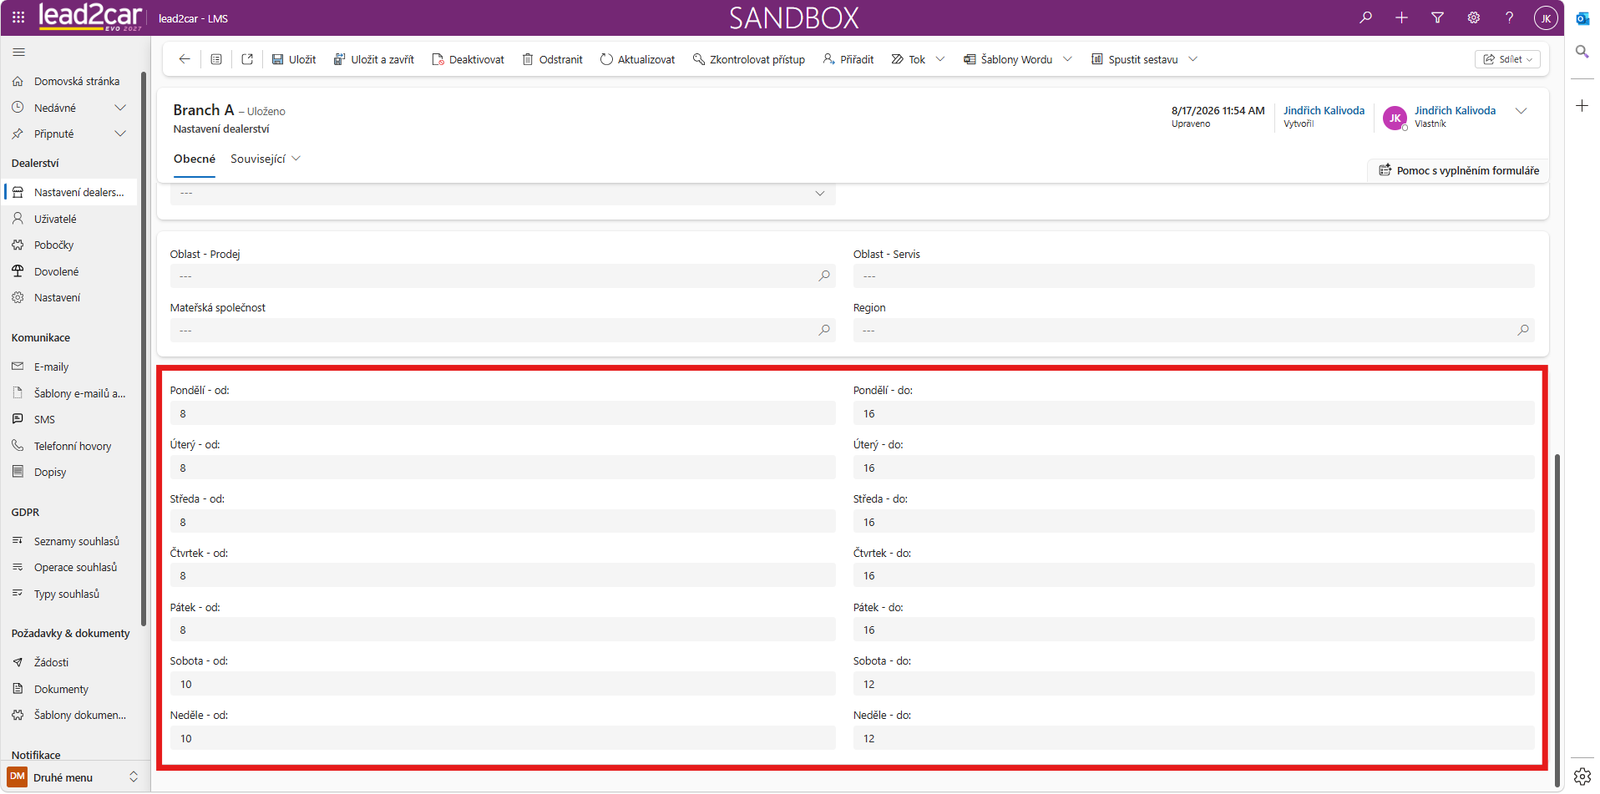
Task: Open the help question mark icon
Action: (1509, 18)
